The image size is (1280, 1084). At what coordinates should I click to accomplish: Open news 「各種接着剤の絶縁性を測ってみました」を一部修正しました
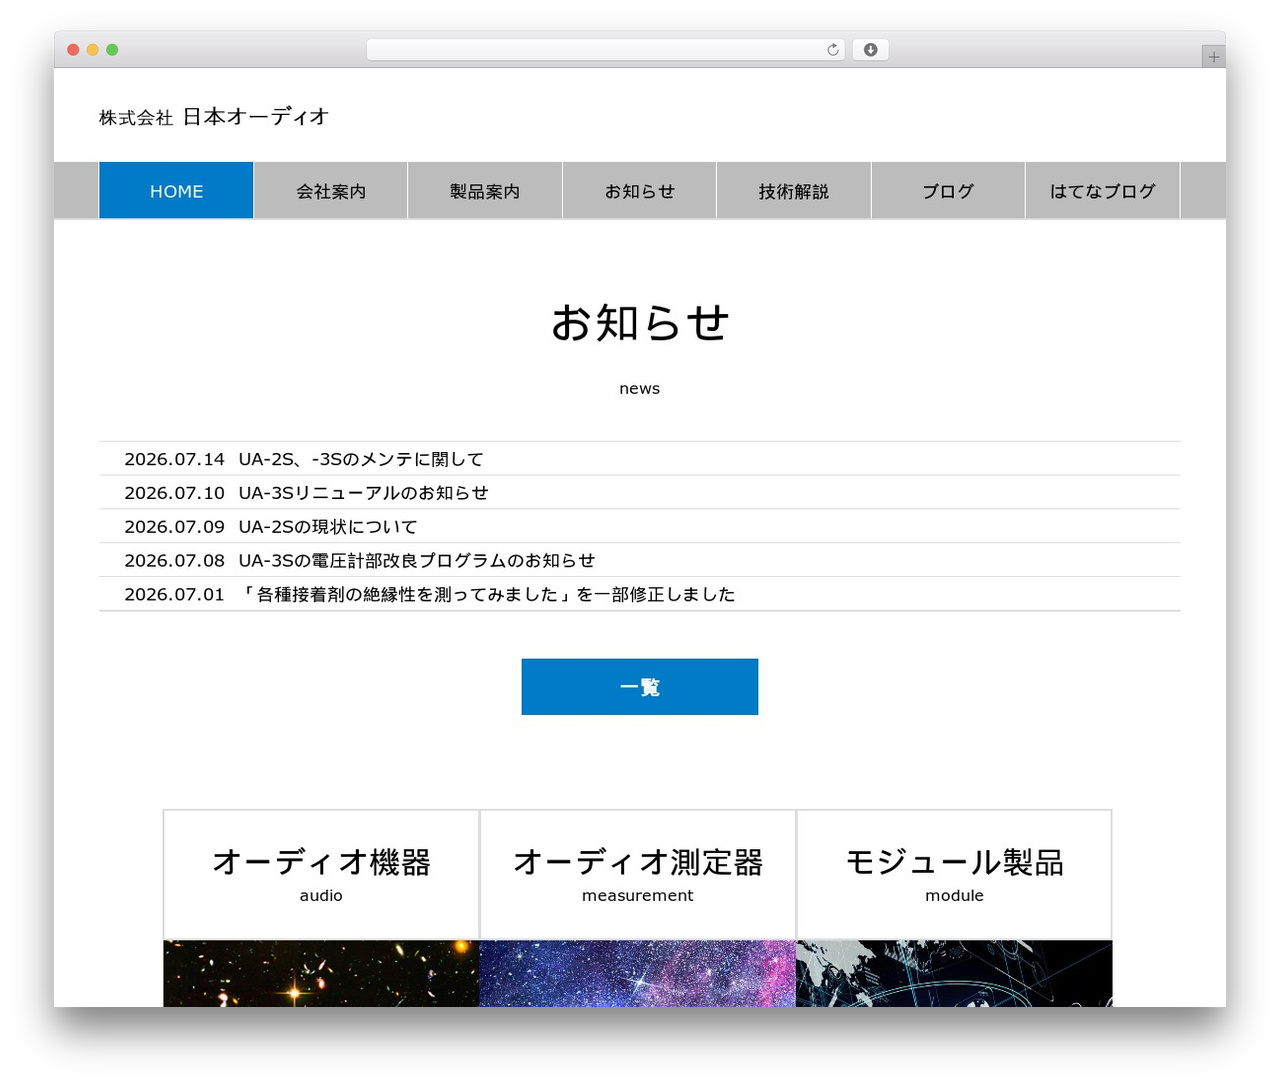[487, 595]
